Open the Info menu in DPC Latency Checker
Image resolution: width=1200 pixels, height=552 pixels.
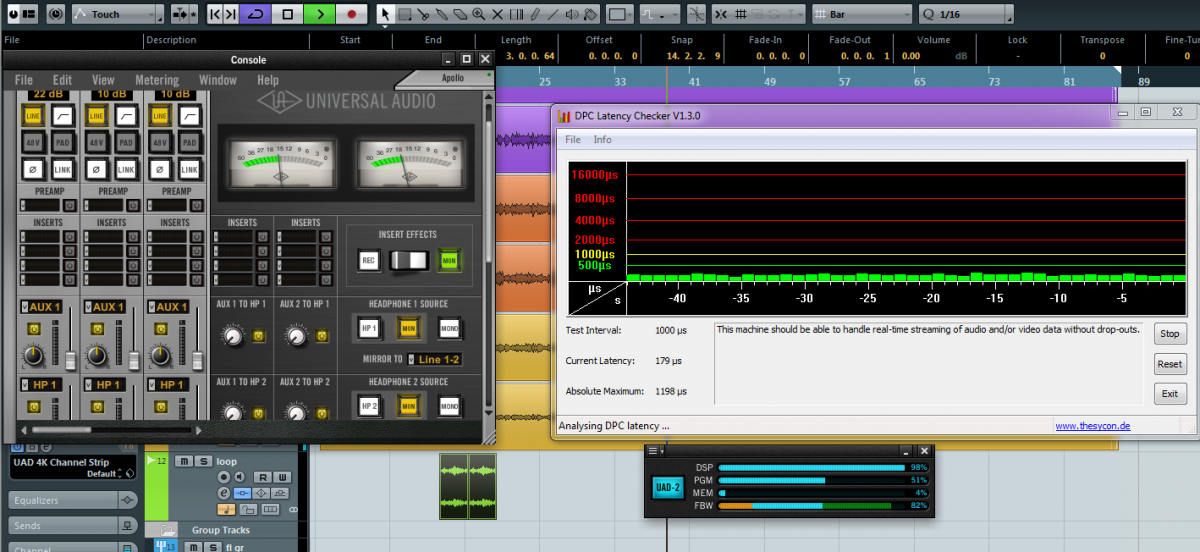pos(602,140)
